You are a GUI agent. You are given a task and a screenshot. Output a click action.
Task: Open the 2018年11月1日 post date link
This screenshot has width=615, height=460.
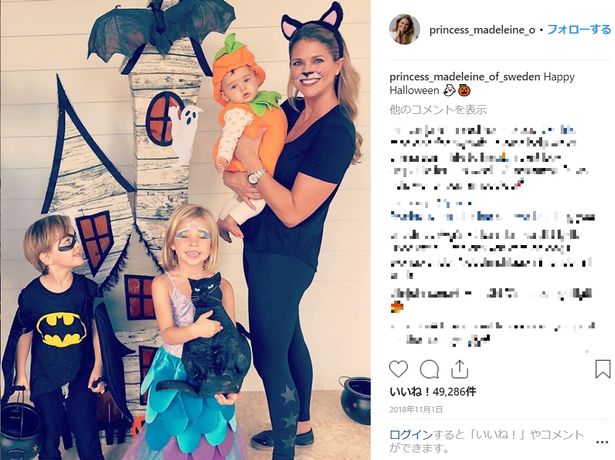[x=416, y=409]
